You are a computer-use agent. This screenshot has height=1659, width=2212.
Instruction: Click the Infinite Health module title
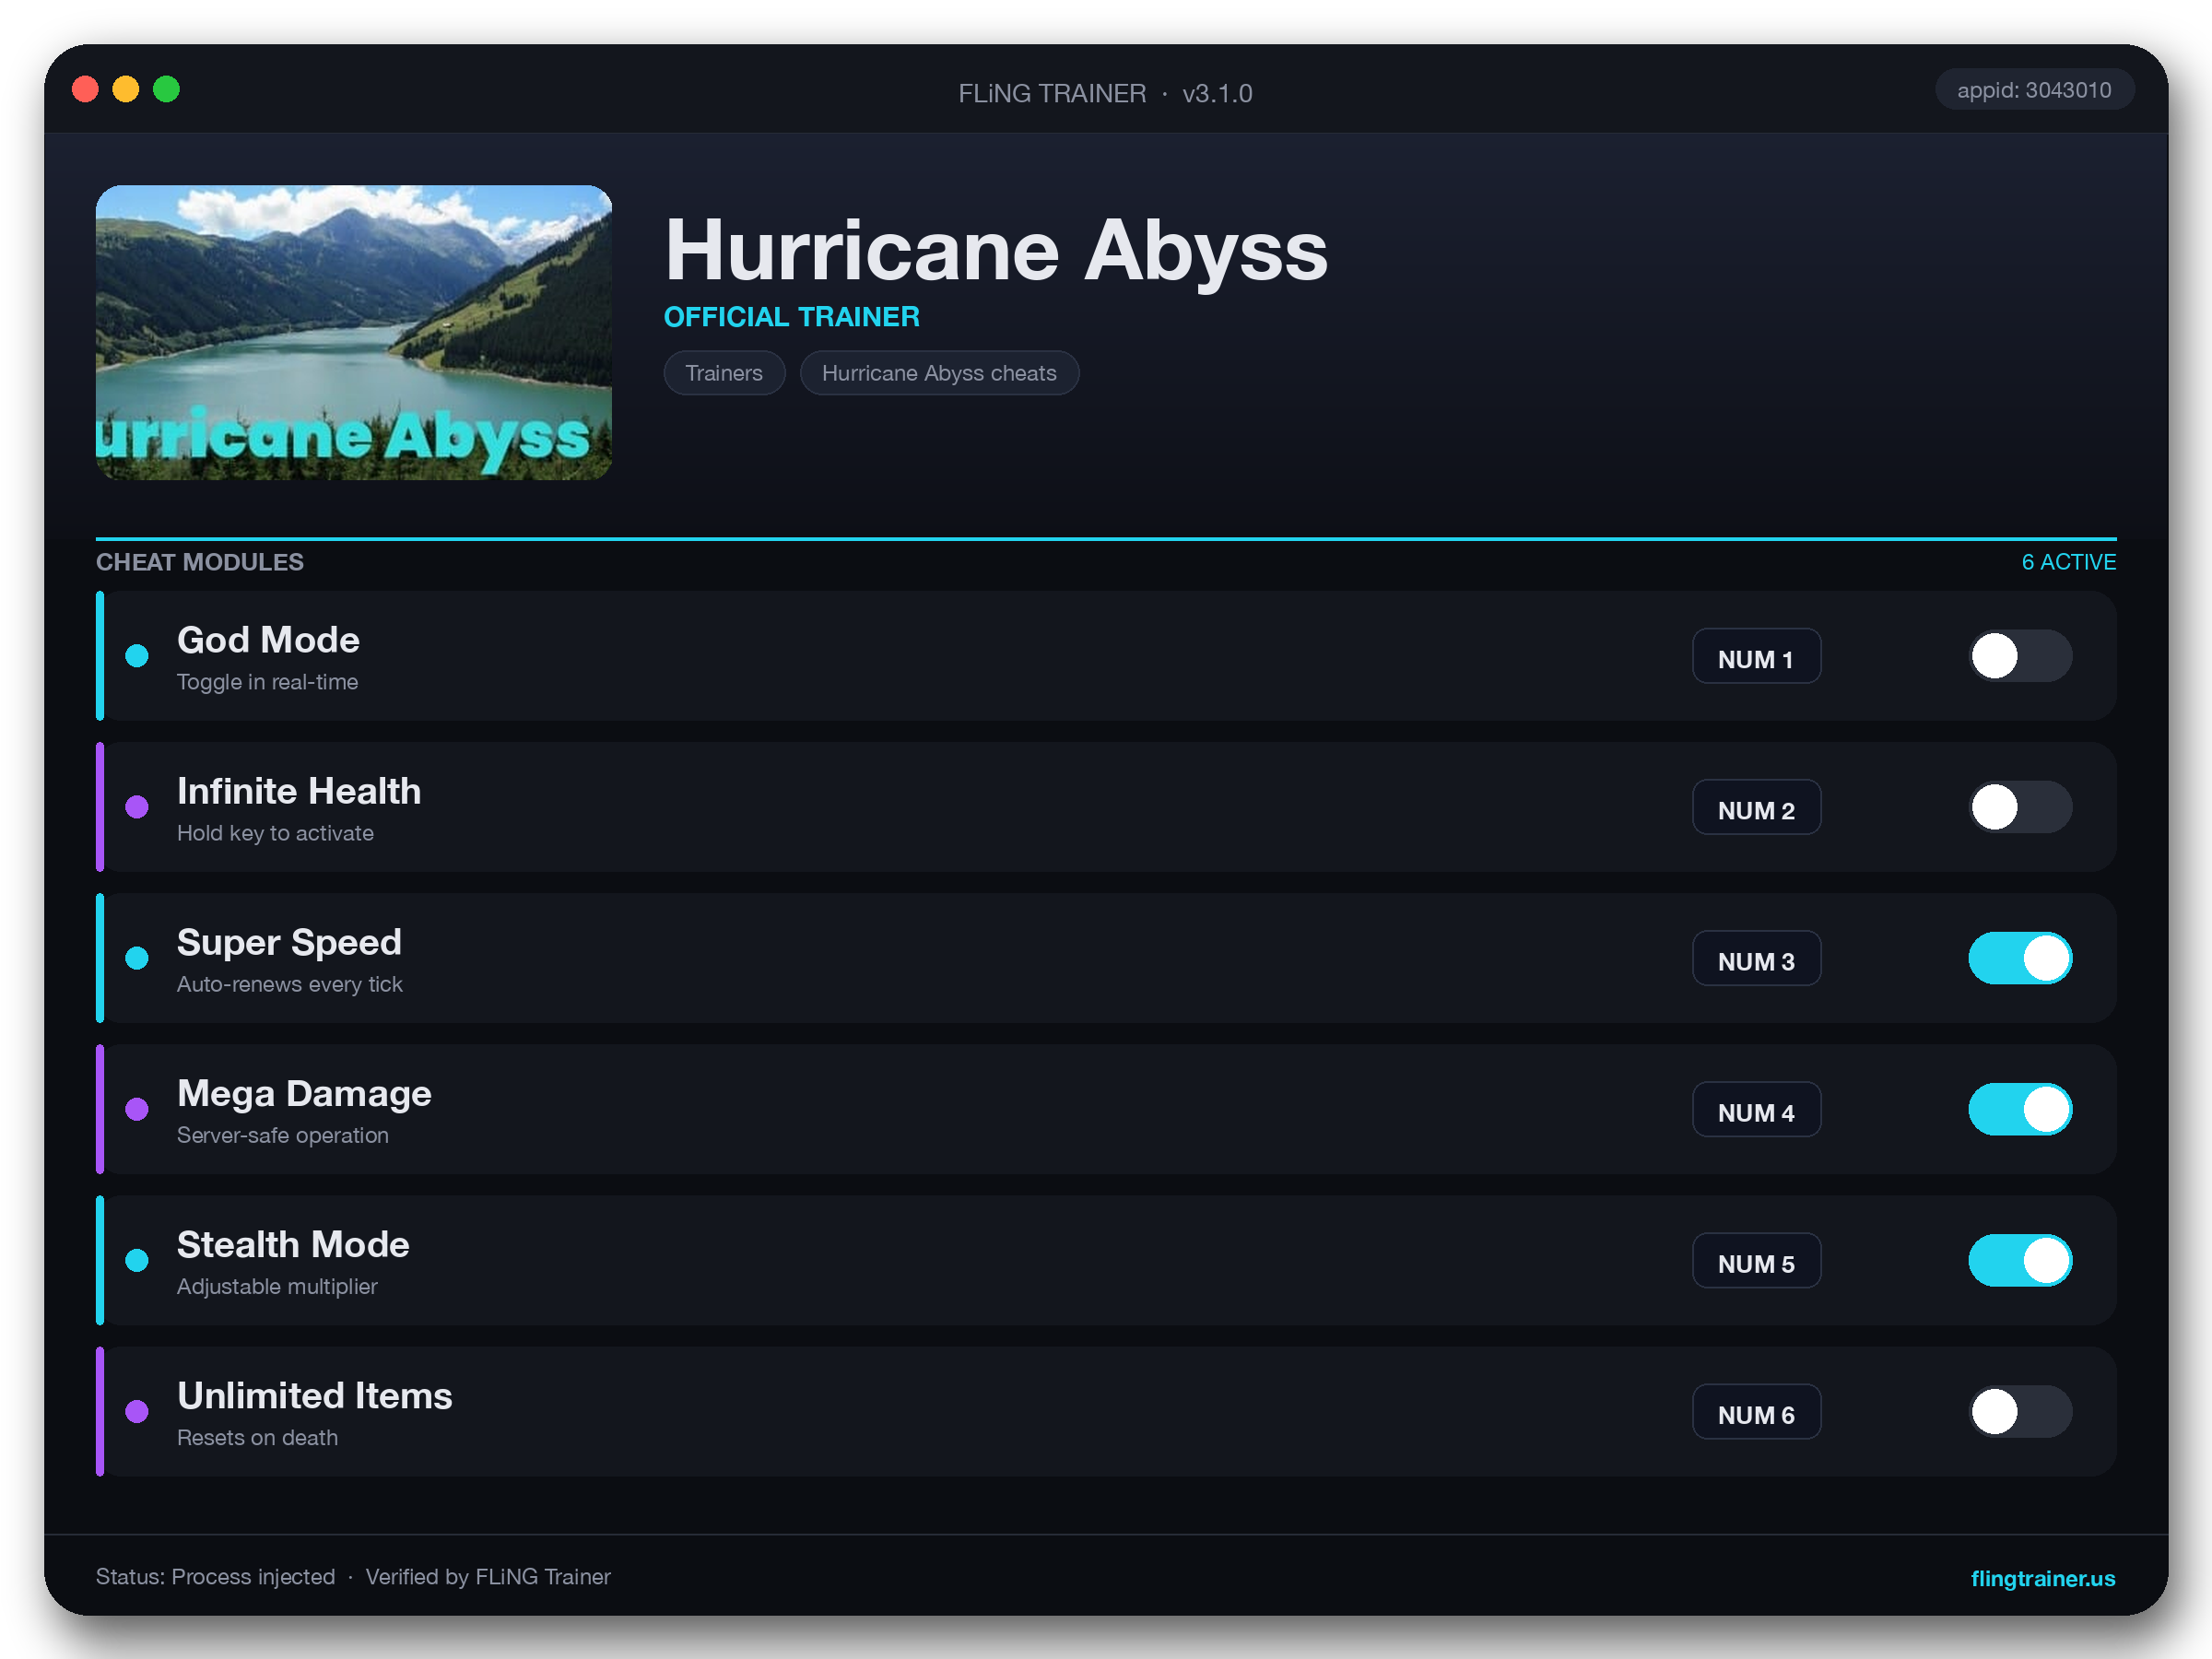pos(299,791)
